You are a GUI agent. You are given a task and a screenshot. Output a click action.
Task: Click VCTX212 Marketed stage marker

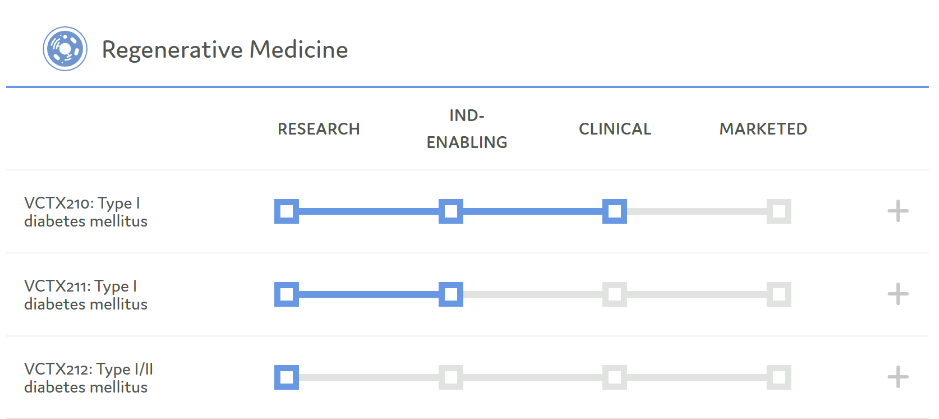779,377
